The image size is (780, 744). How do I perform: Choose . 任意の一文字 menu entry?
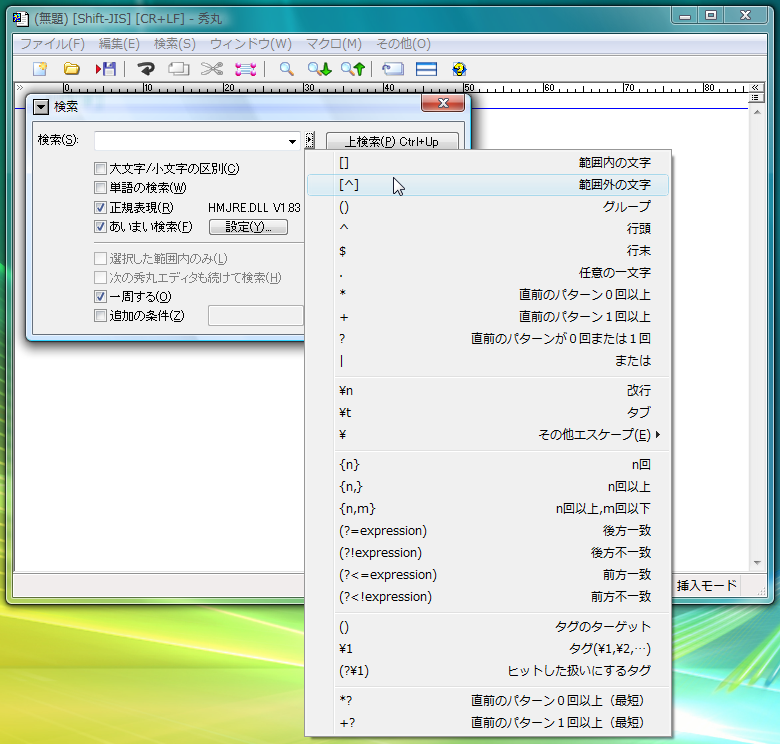[x=488, y=273]
